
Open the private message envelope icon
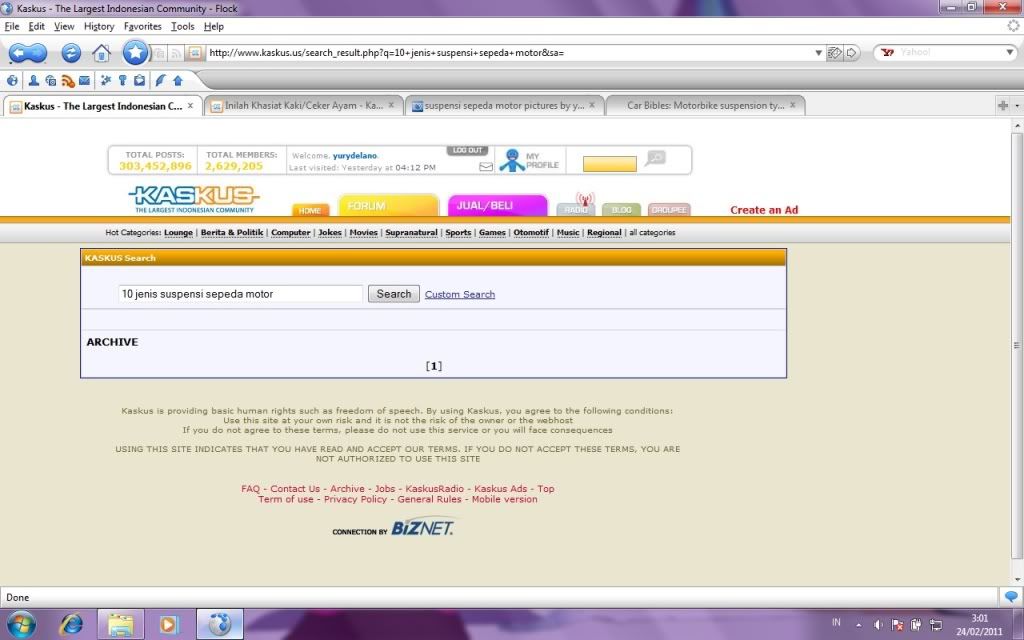(486, 167)
